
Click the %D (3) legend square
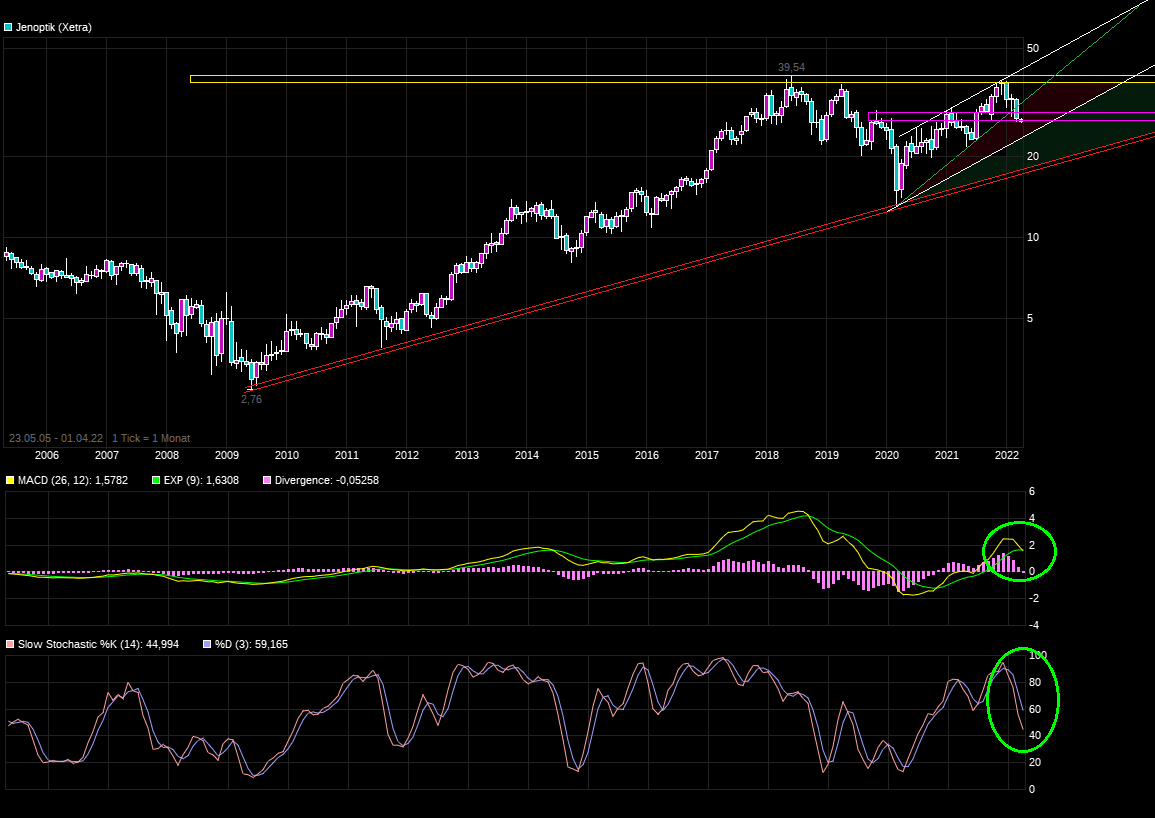206,645
